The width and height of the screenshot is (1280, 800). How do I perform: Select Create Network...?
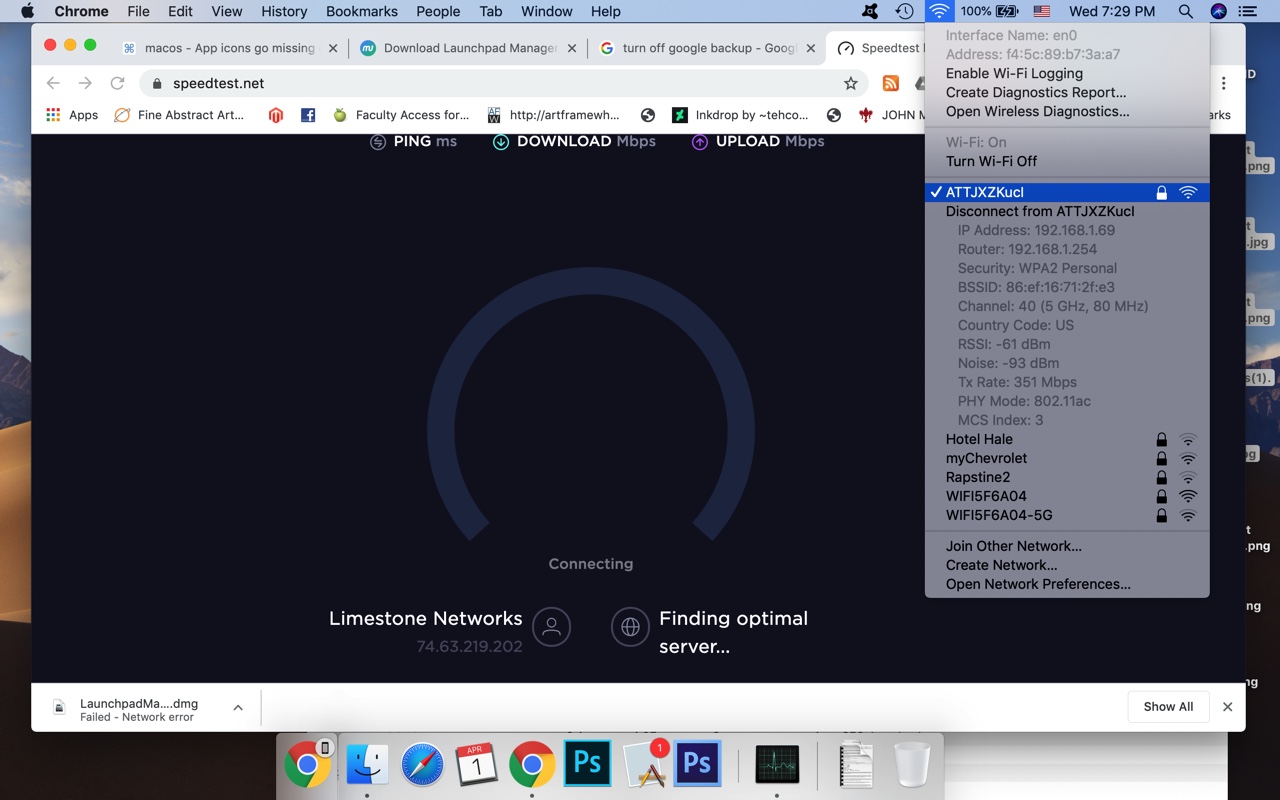click(x=1001, y=565)
